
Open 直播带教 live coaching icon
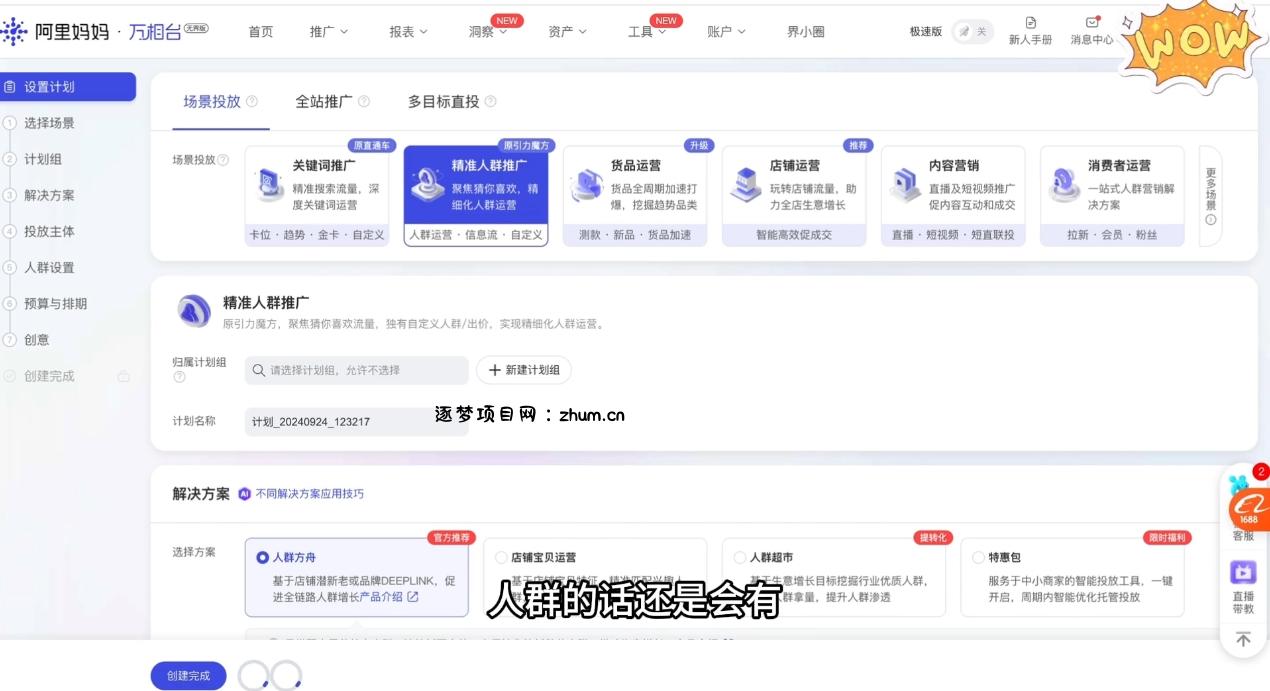(x=1243, y=573)
